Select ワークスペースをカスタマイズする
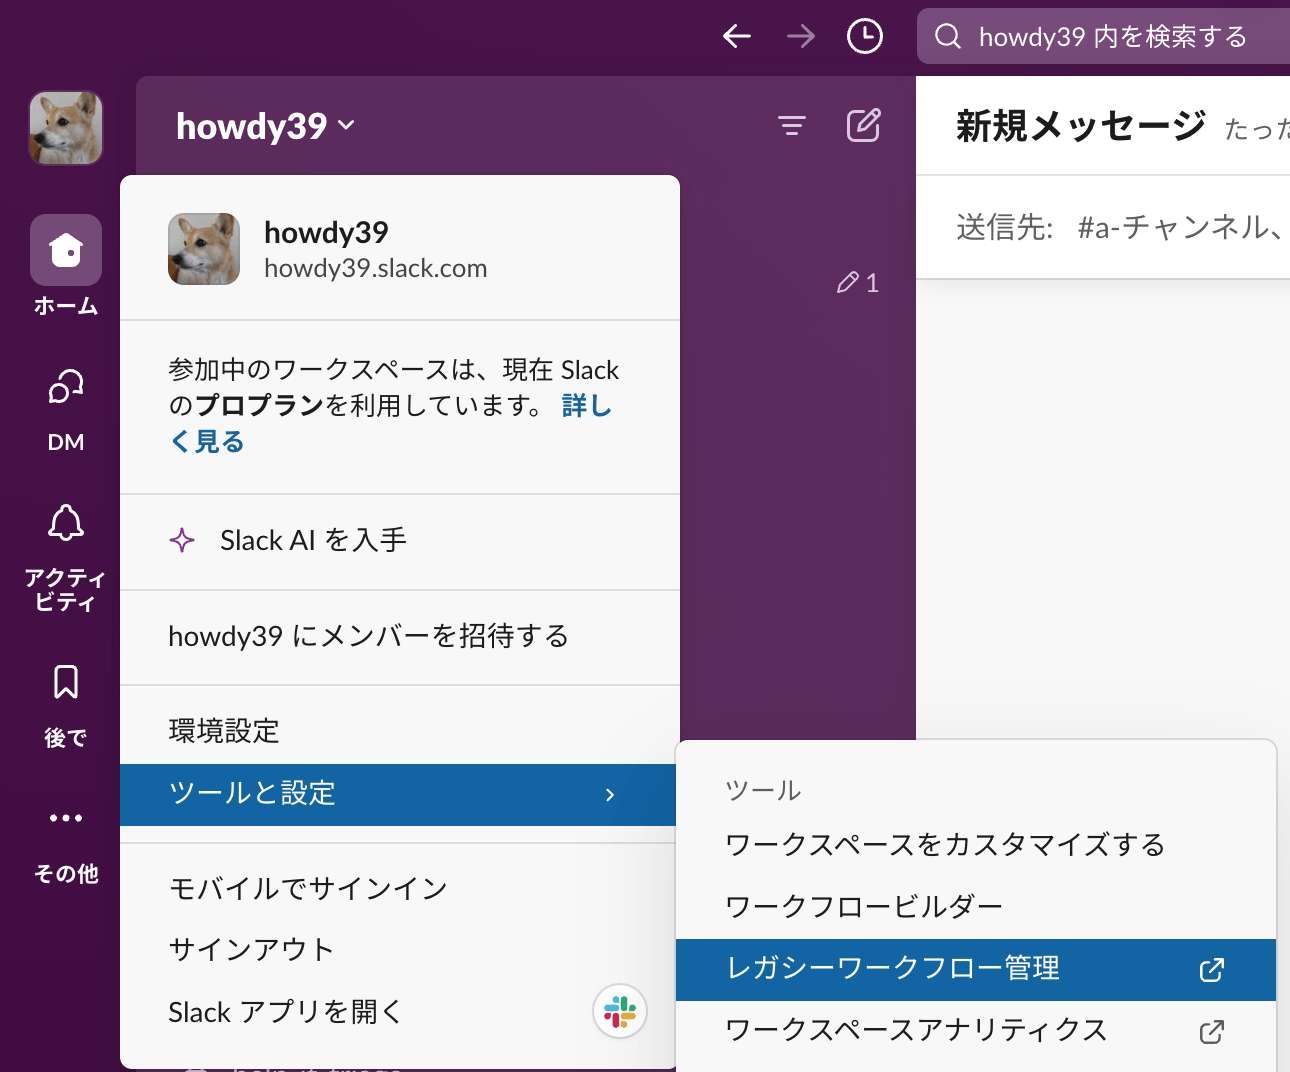 pyautogui.click(x=976, y=845)
